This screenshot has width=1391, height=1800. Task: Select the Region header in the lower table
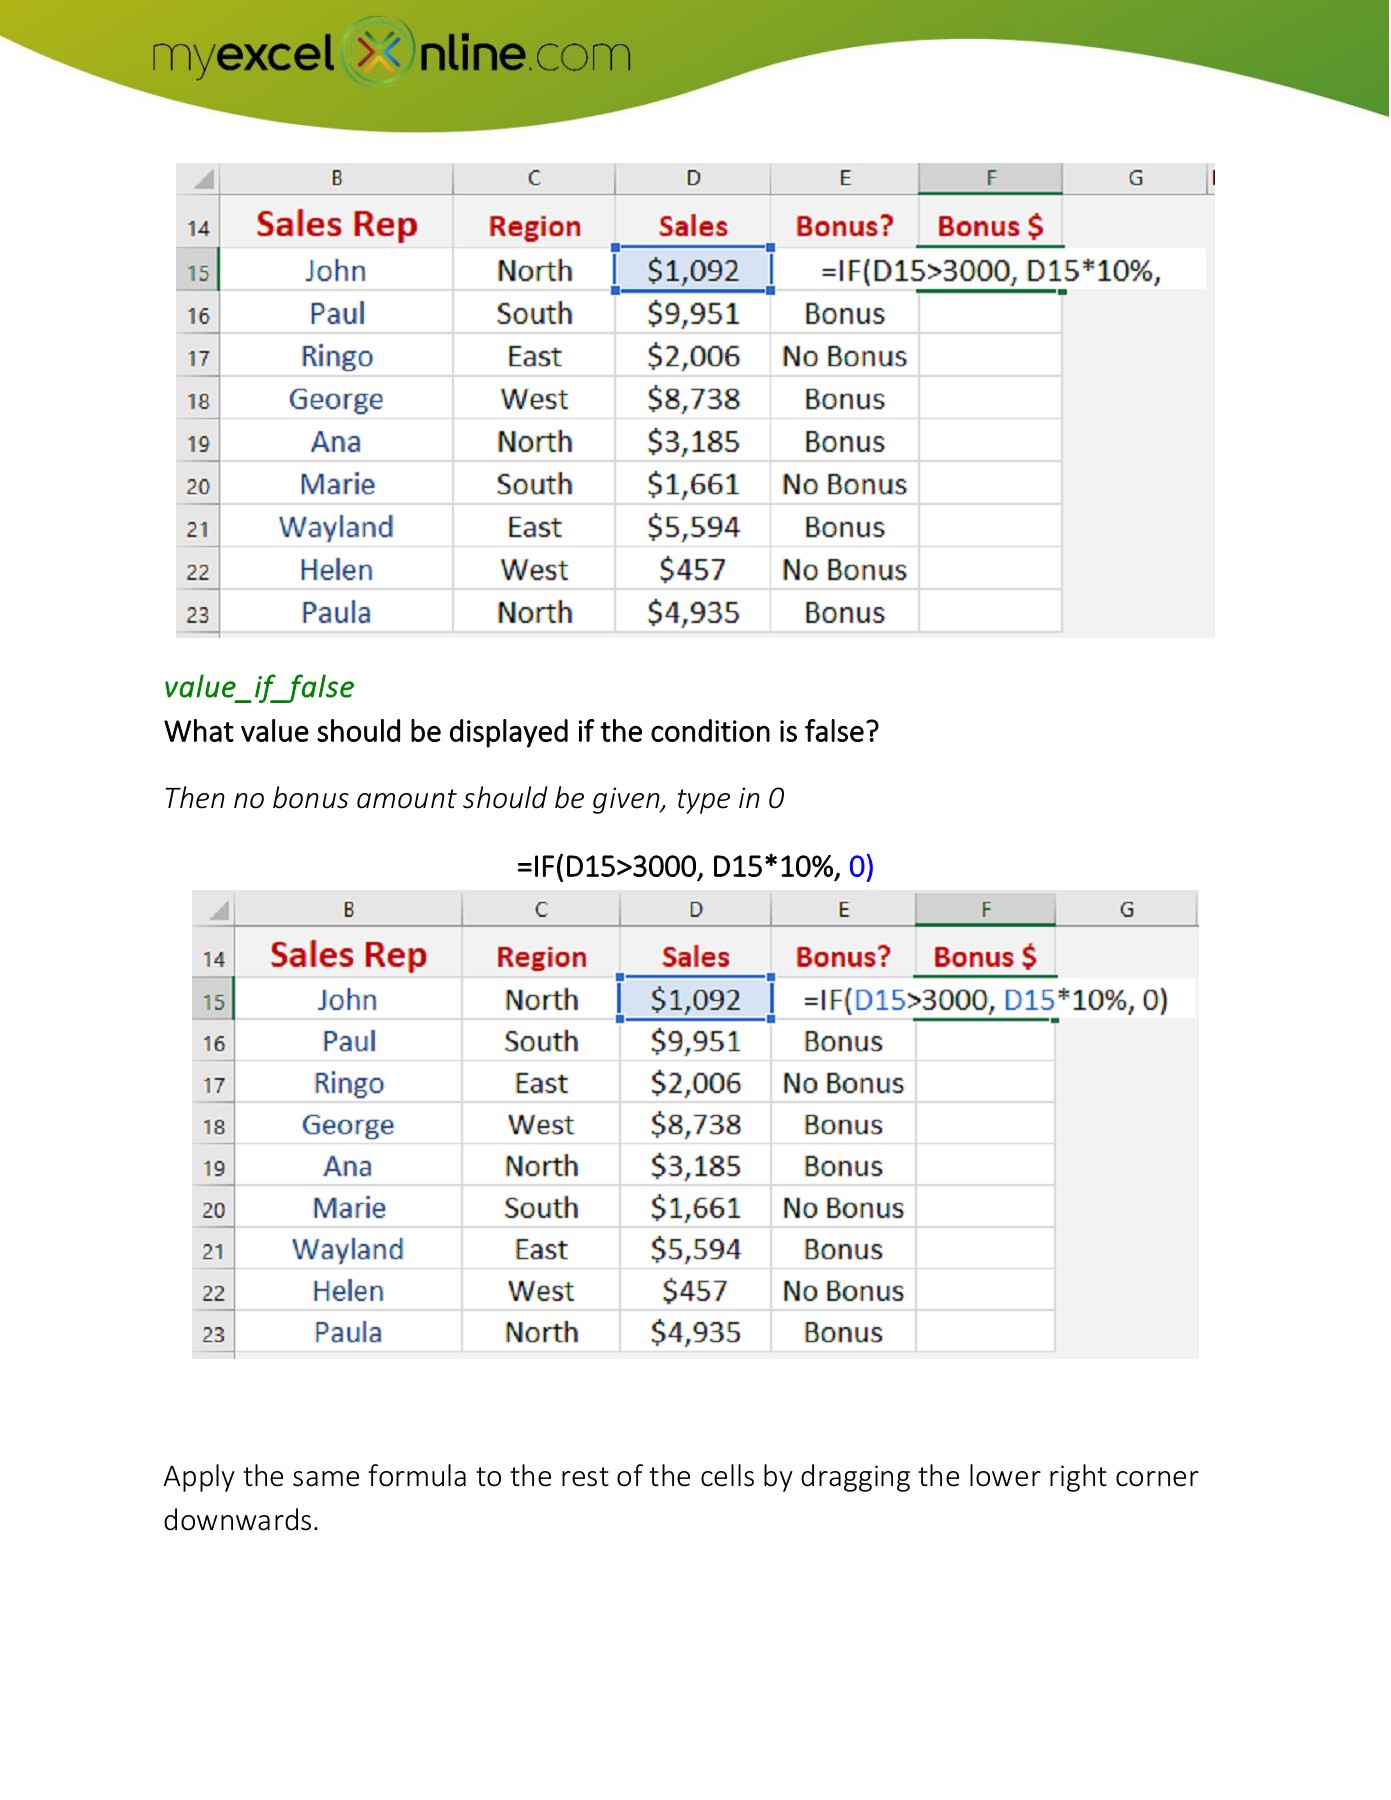pyautogui.click(x=542, y=956)
